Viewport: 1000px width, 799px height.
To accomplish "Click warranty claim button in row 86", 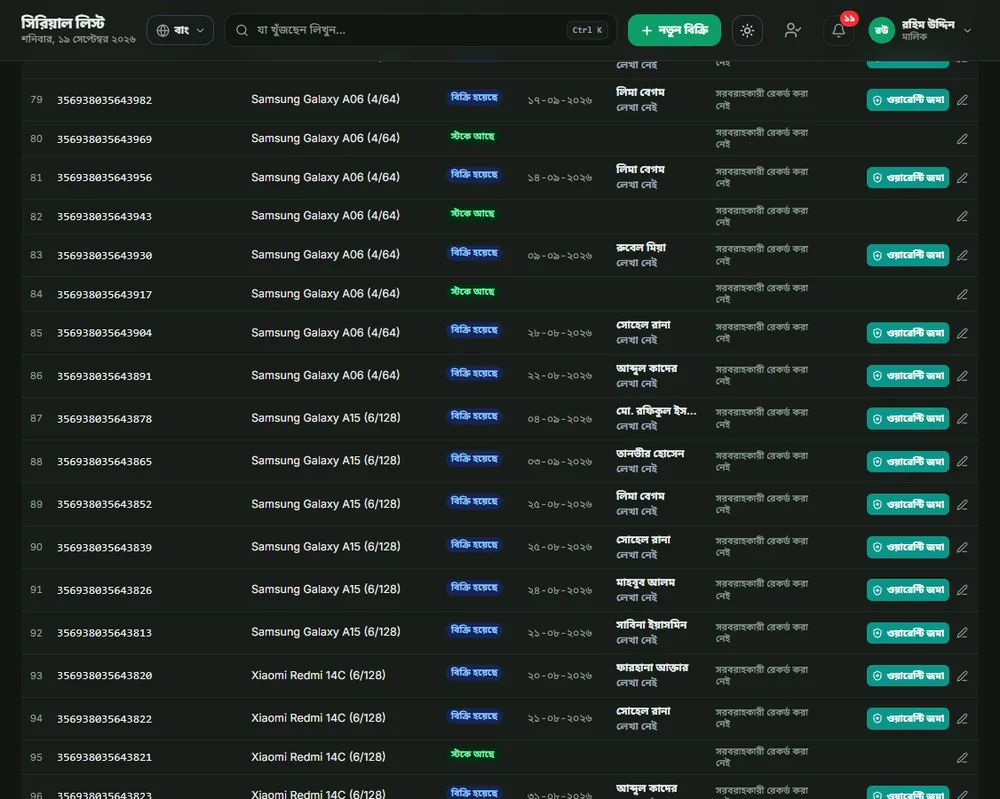I will click(908, 376).
